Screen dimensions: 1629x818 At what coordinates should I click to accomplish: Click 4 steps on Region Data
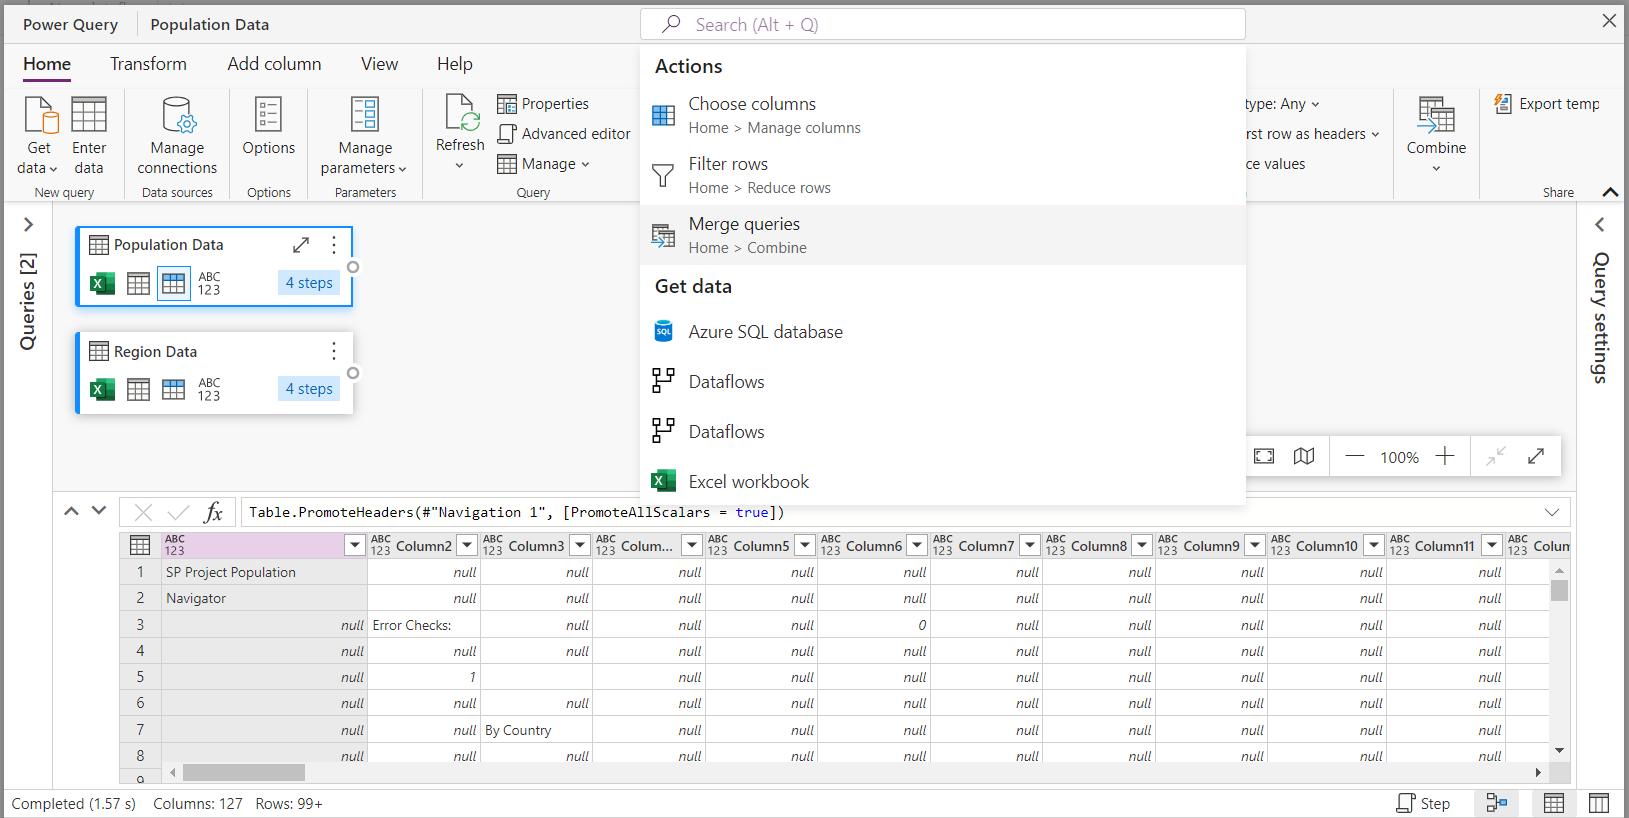[309, 389]
